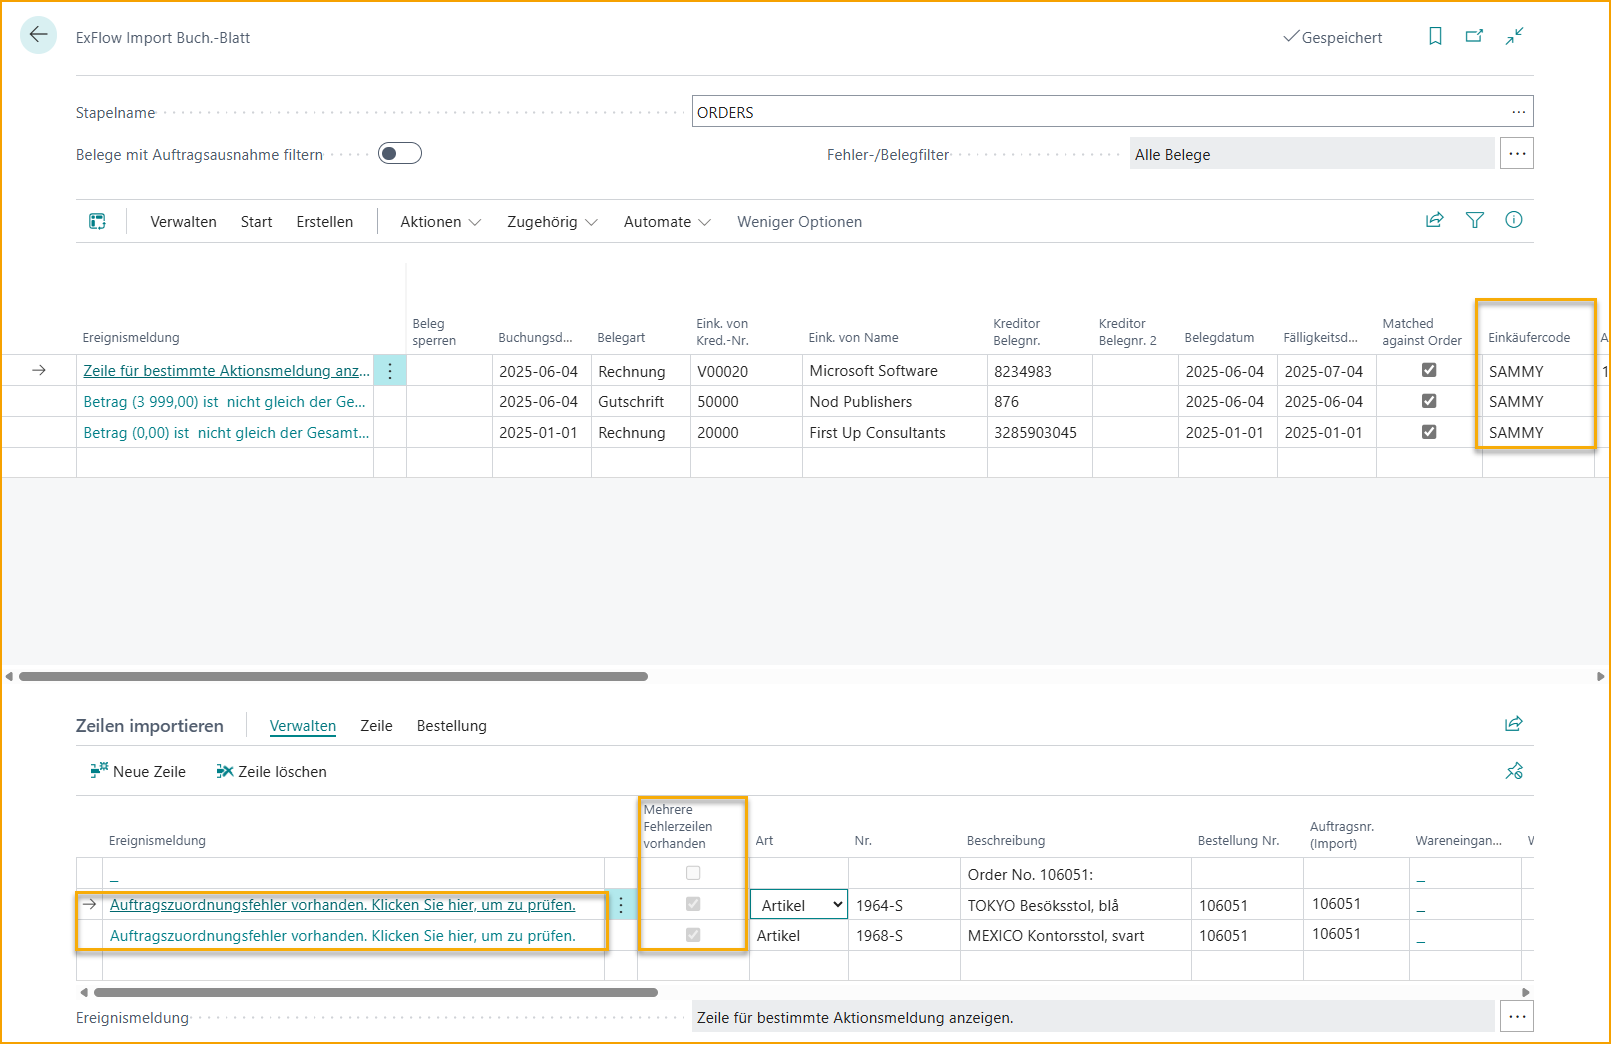Toggle Belege mit Auftragsausnahme filtern switch
This screenshot has height=1044, width=1611.
[400, 153]
